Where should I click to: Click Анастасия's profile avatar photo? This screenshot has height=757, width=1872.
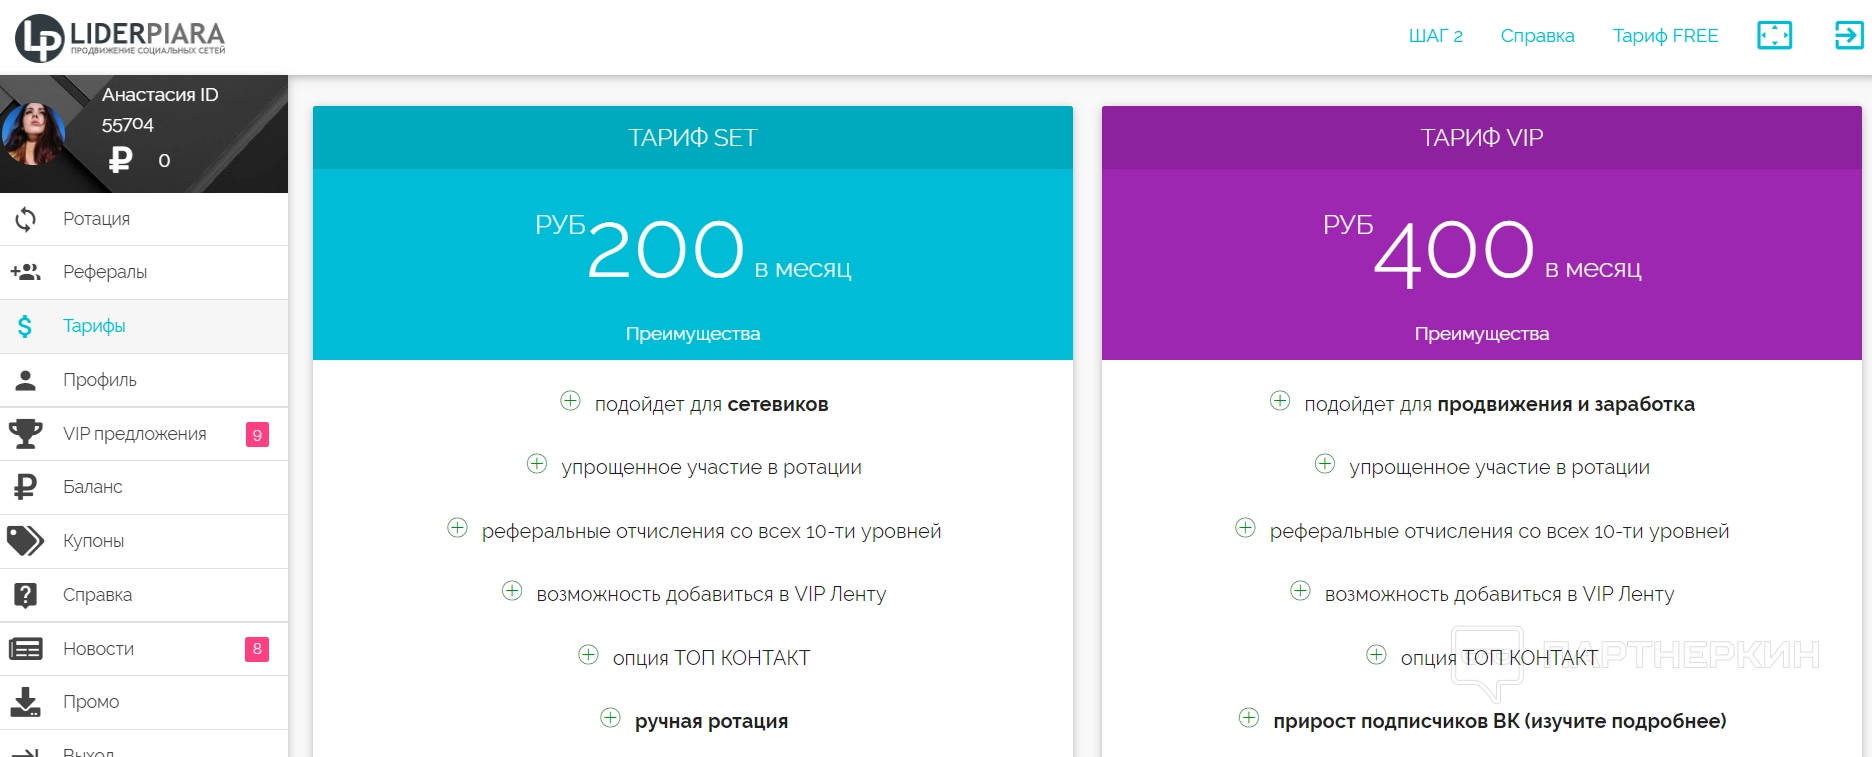tap(33, 133)
